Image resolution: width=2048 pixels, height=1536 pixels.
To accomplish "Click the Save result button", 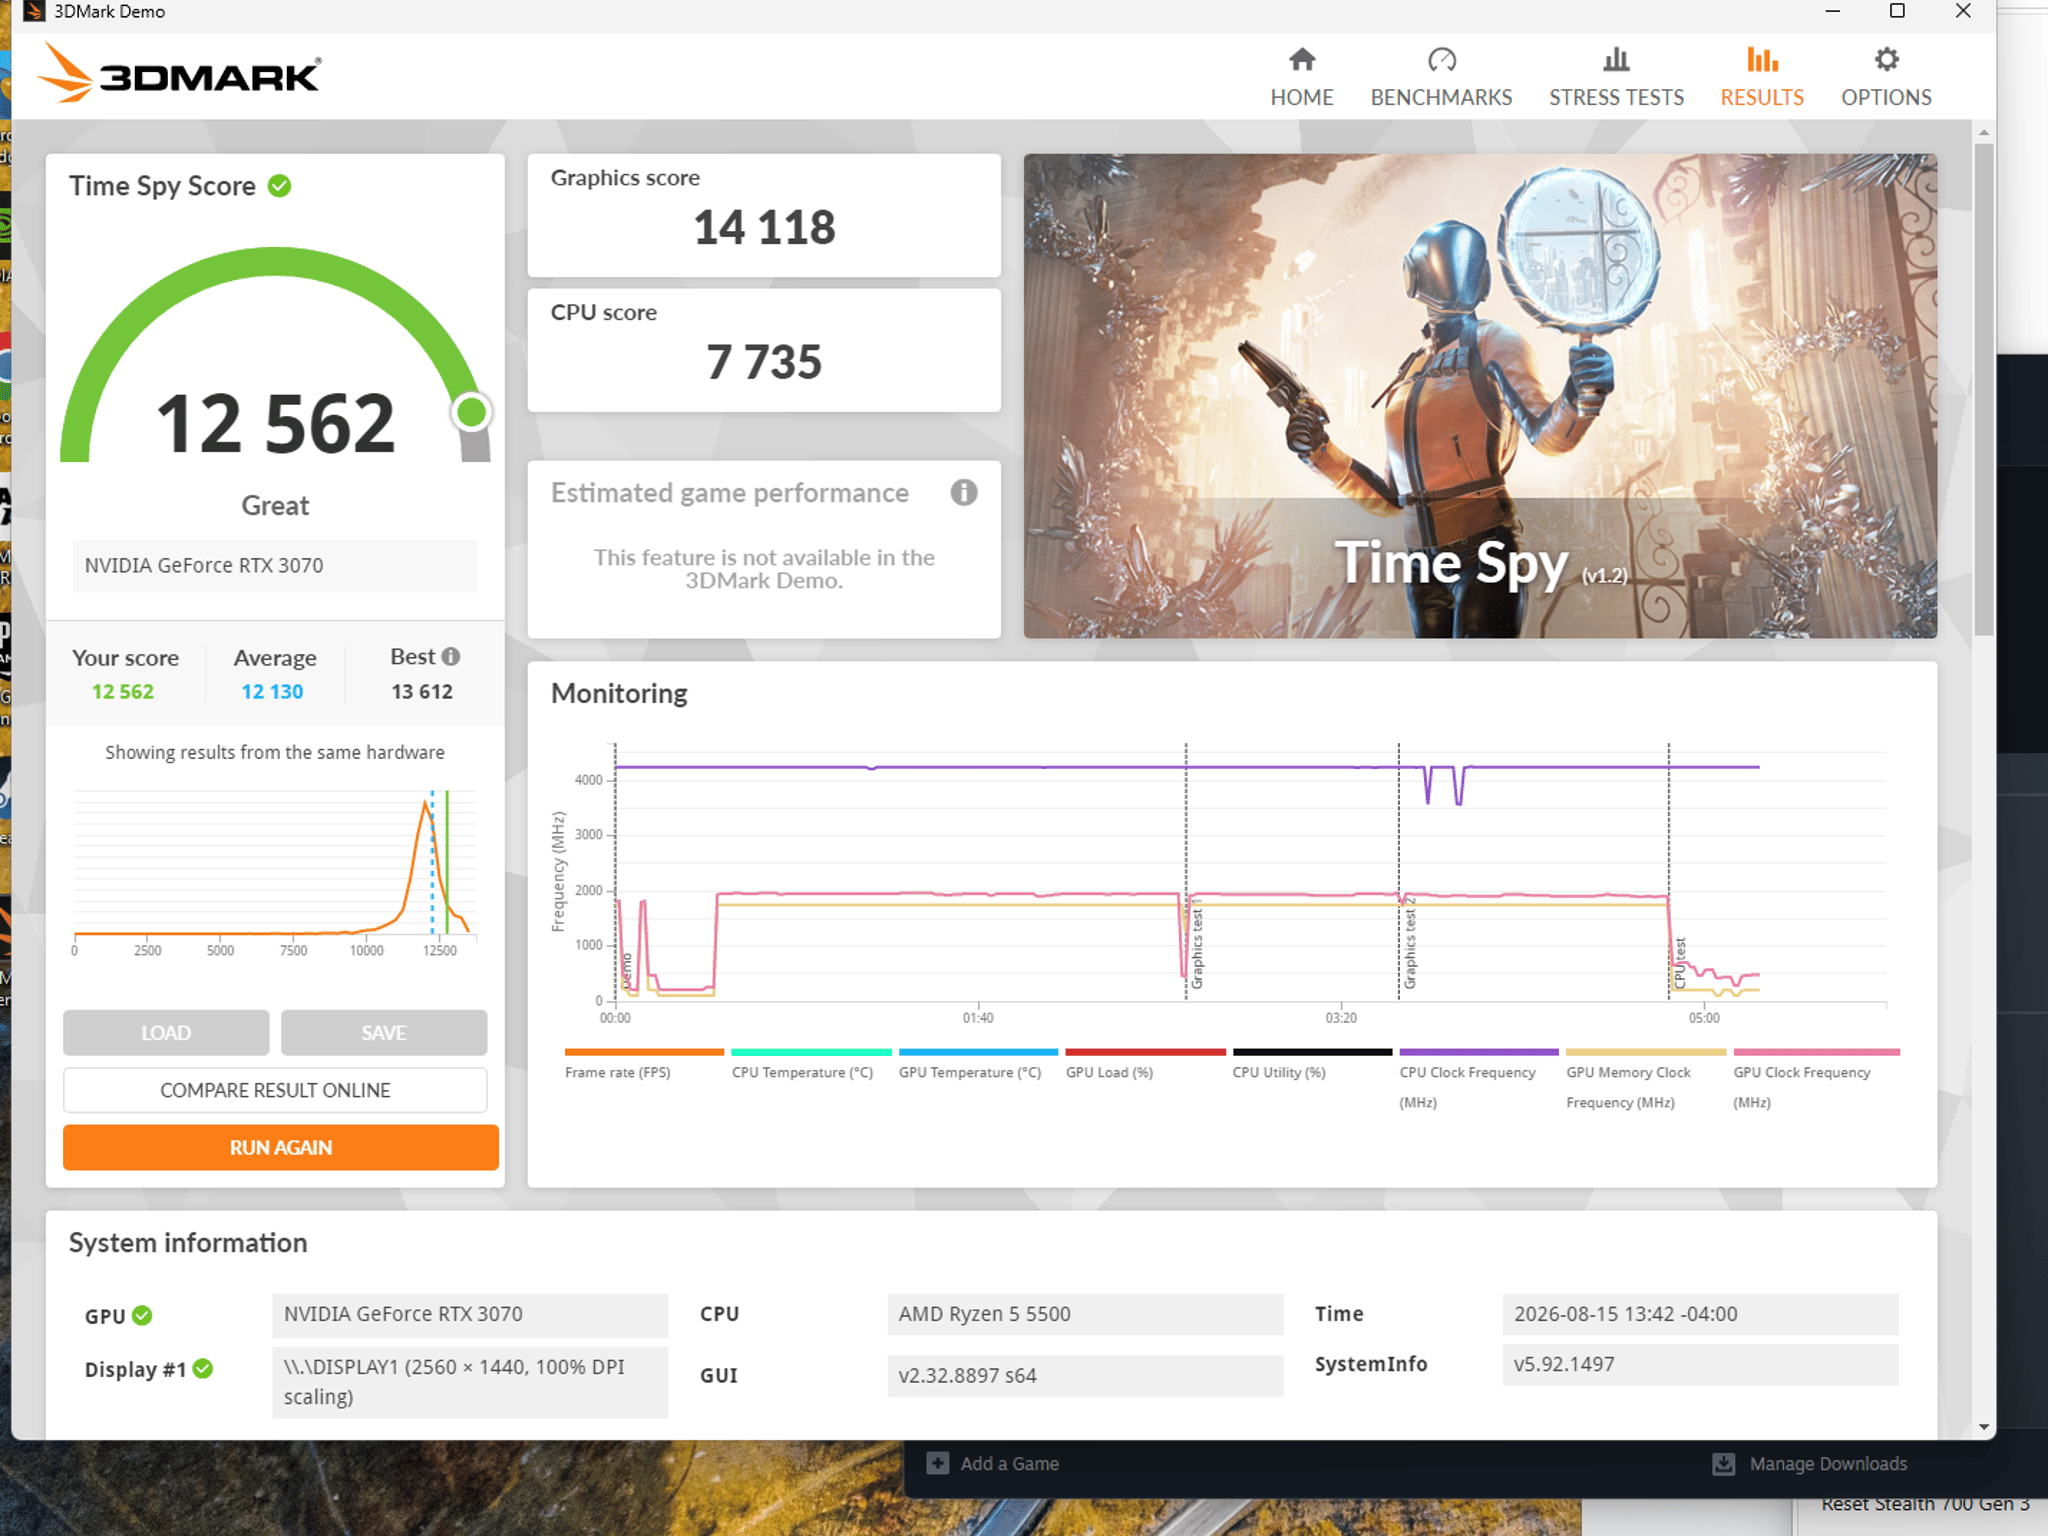I will point(384,1032).
